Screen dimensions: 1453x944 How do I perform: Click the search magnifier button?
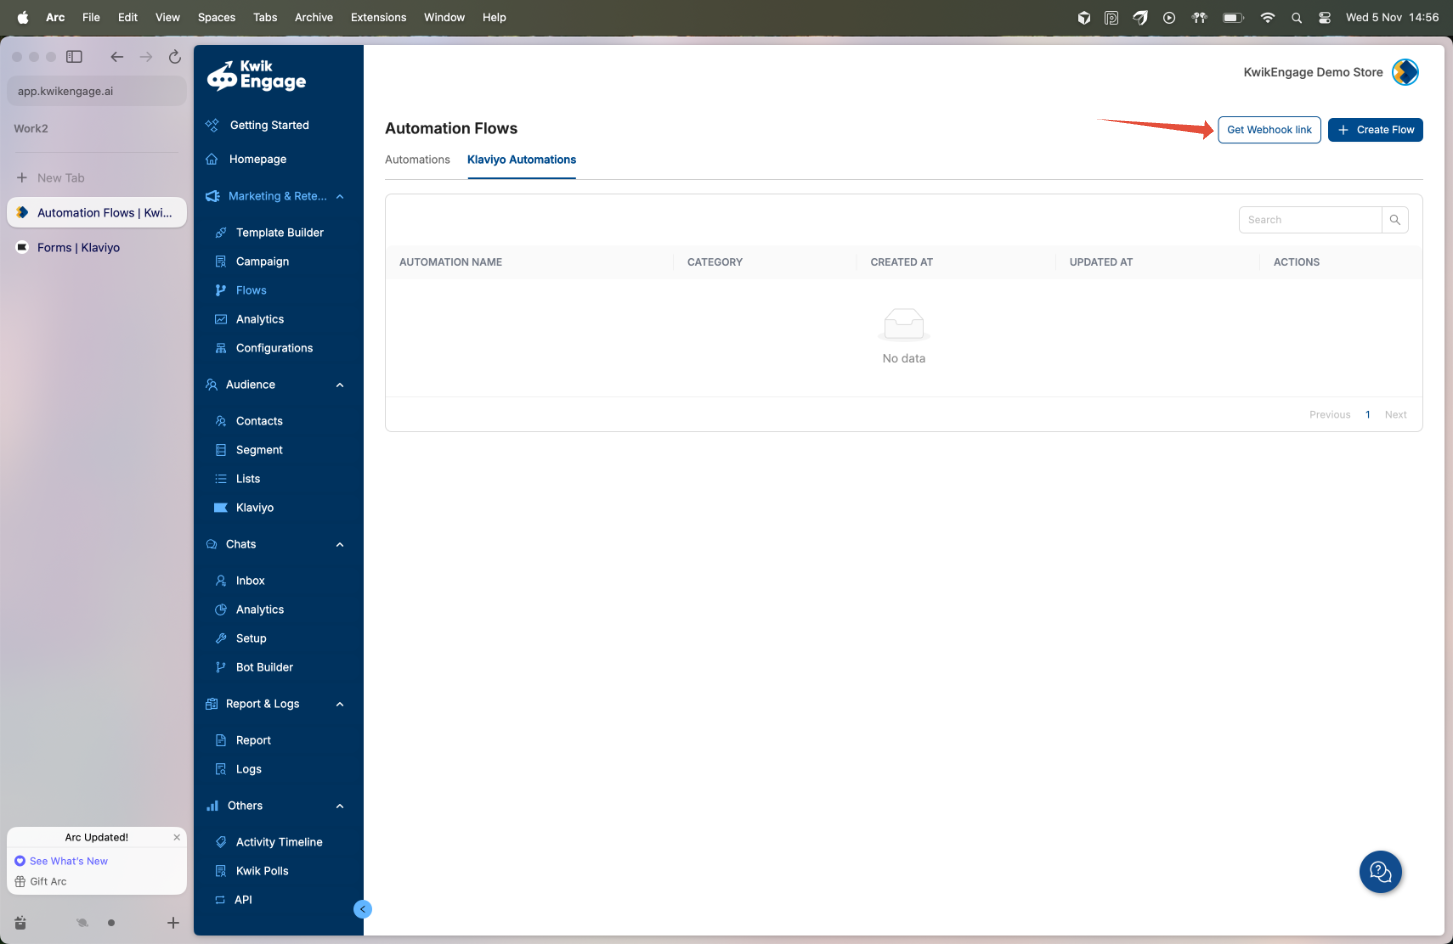tap(1395, 220)
